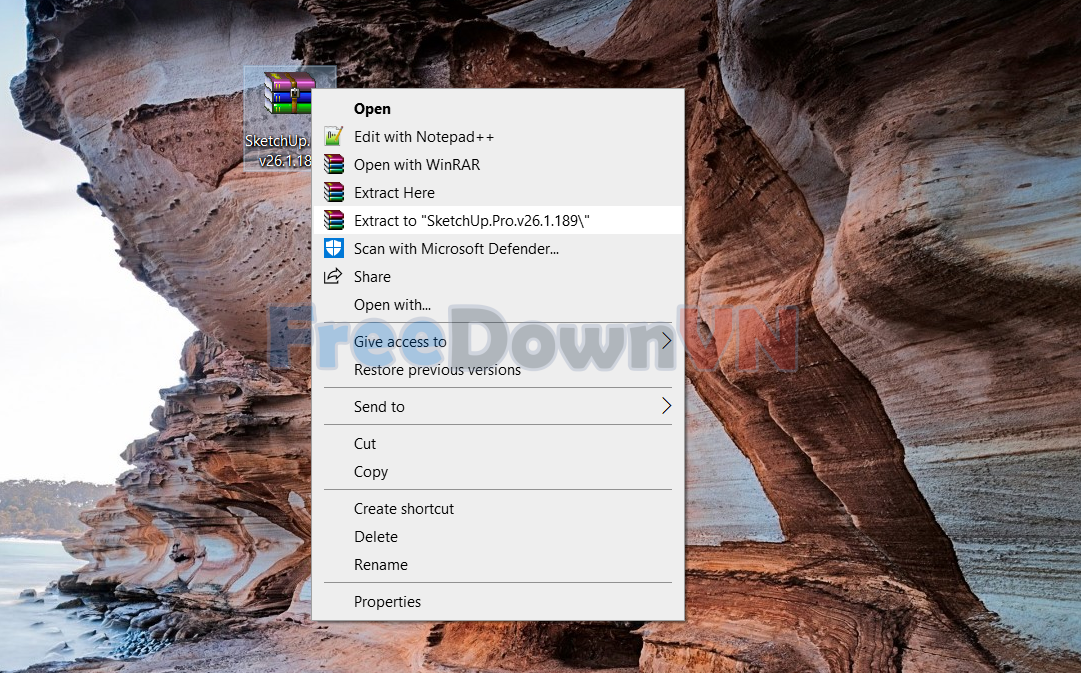Click the Notepad++ icon in context menu
Viewport: 1081px width, 673px height.
[x=333, y=137]
